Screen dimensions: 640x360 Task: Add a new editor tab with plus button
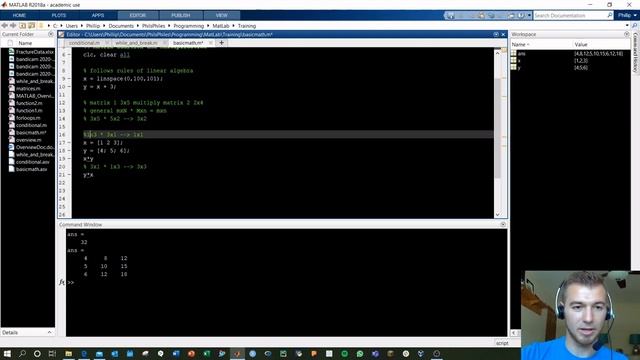(x=222, y=42)
